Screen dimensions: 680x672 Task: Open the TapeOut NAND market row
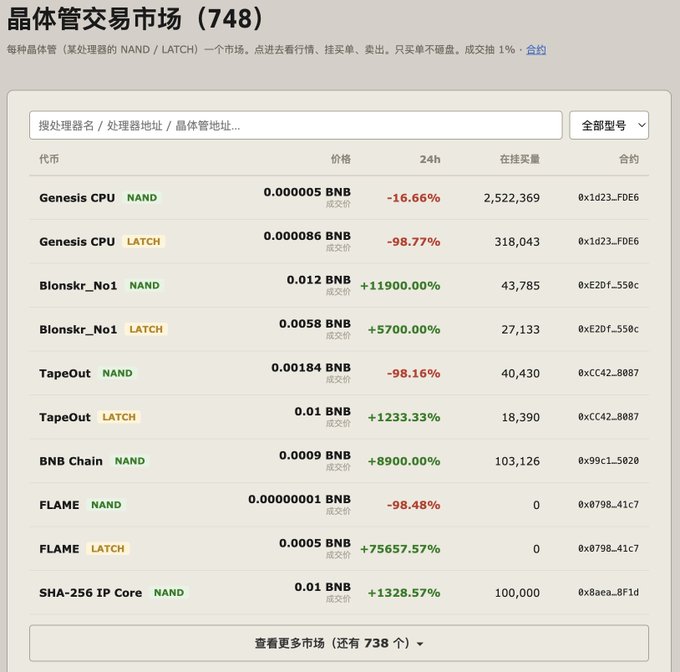click(x=339, y=373)
